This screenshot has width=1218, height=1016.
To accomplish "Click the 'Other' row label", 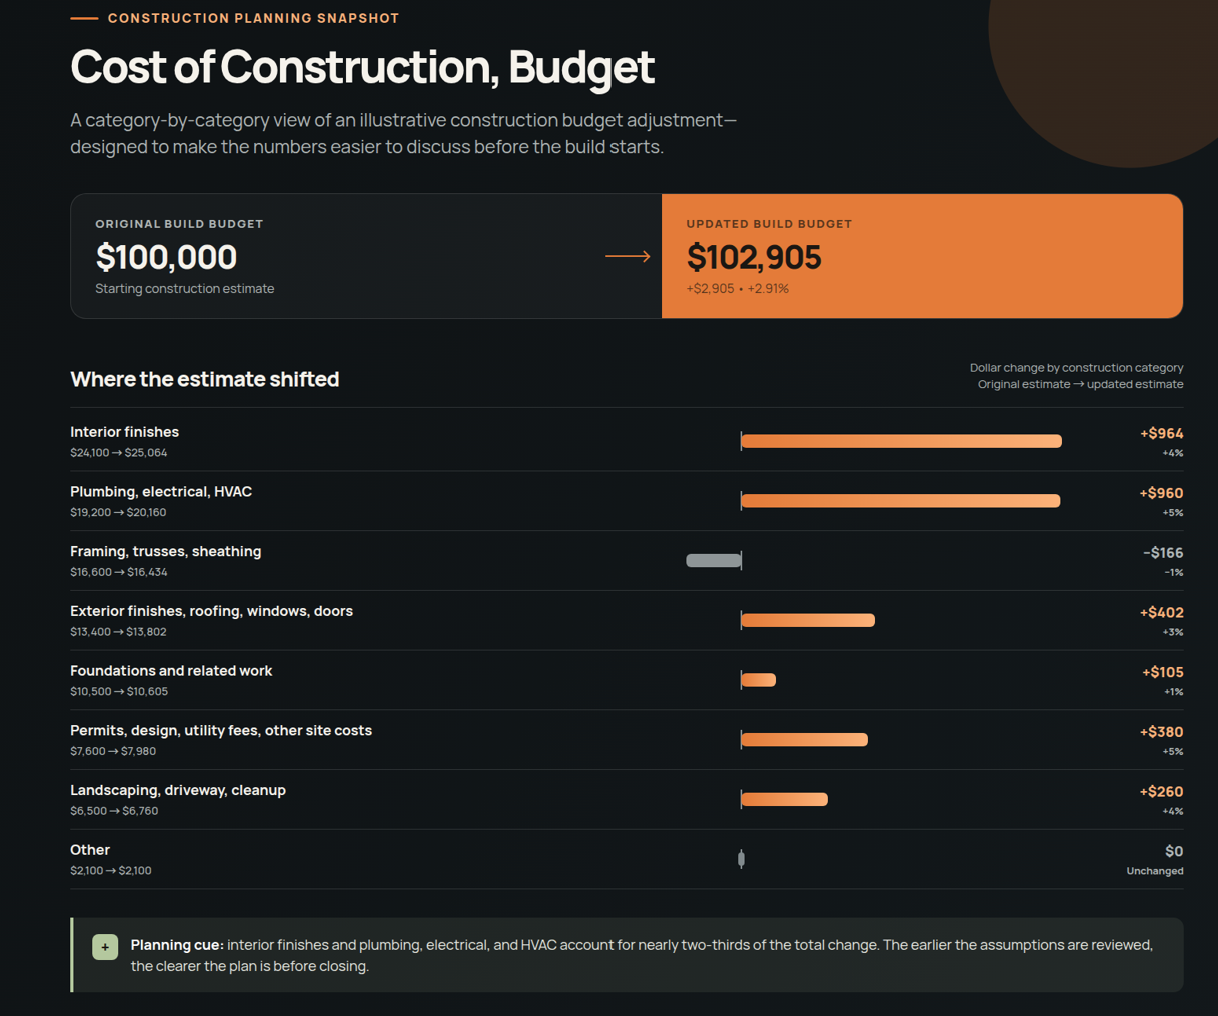I will (x=90, y=850).
